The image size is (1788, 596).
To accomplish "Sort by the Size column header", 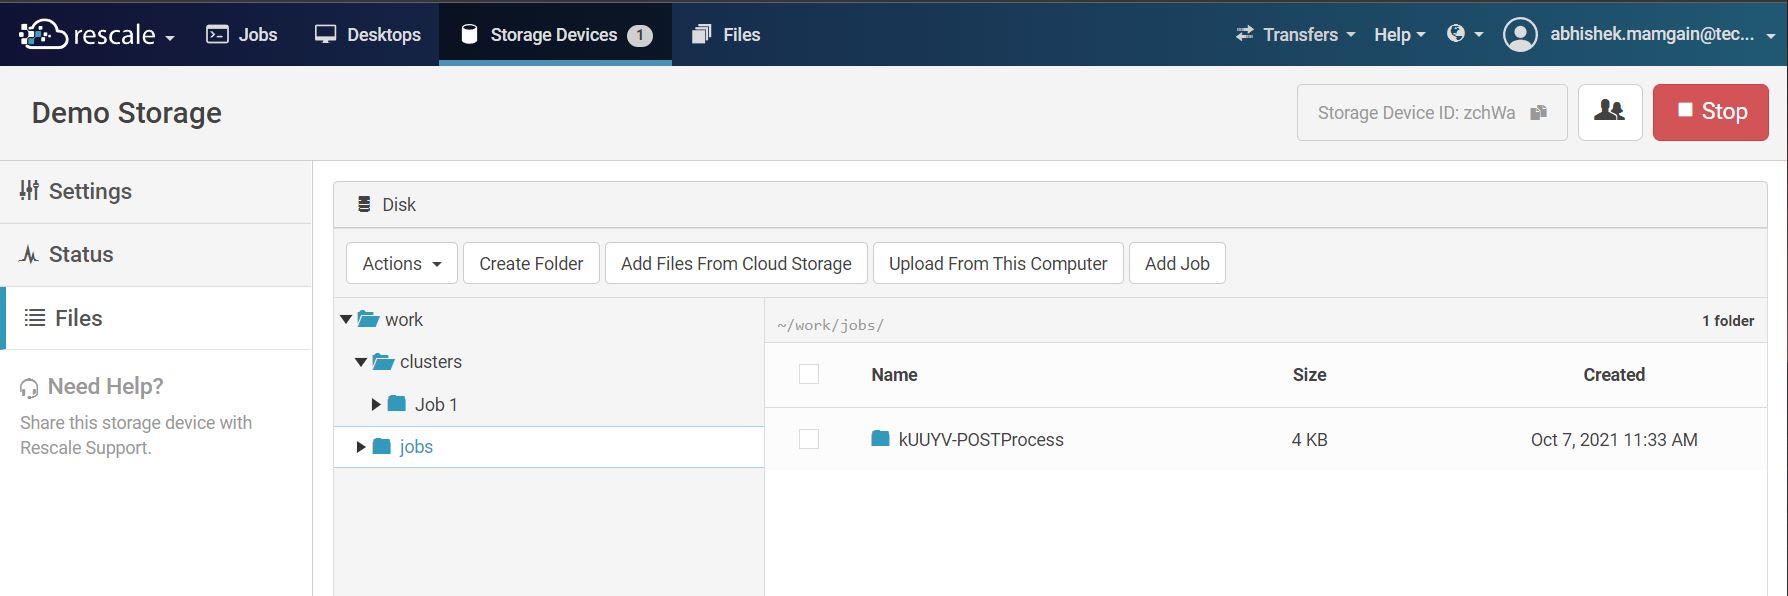I will (1309, 374).
